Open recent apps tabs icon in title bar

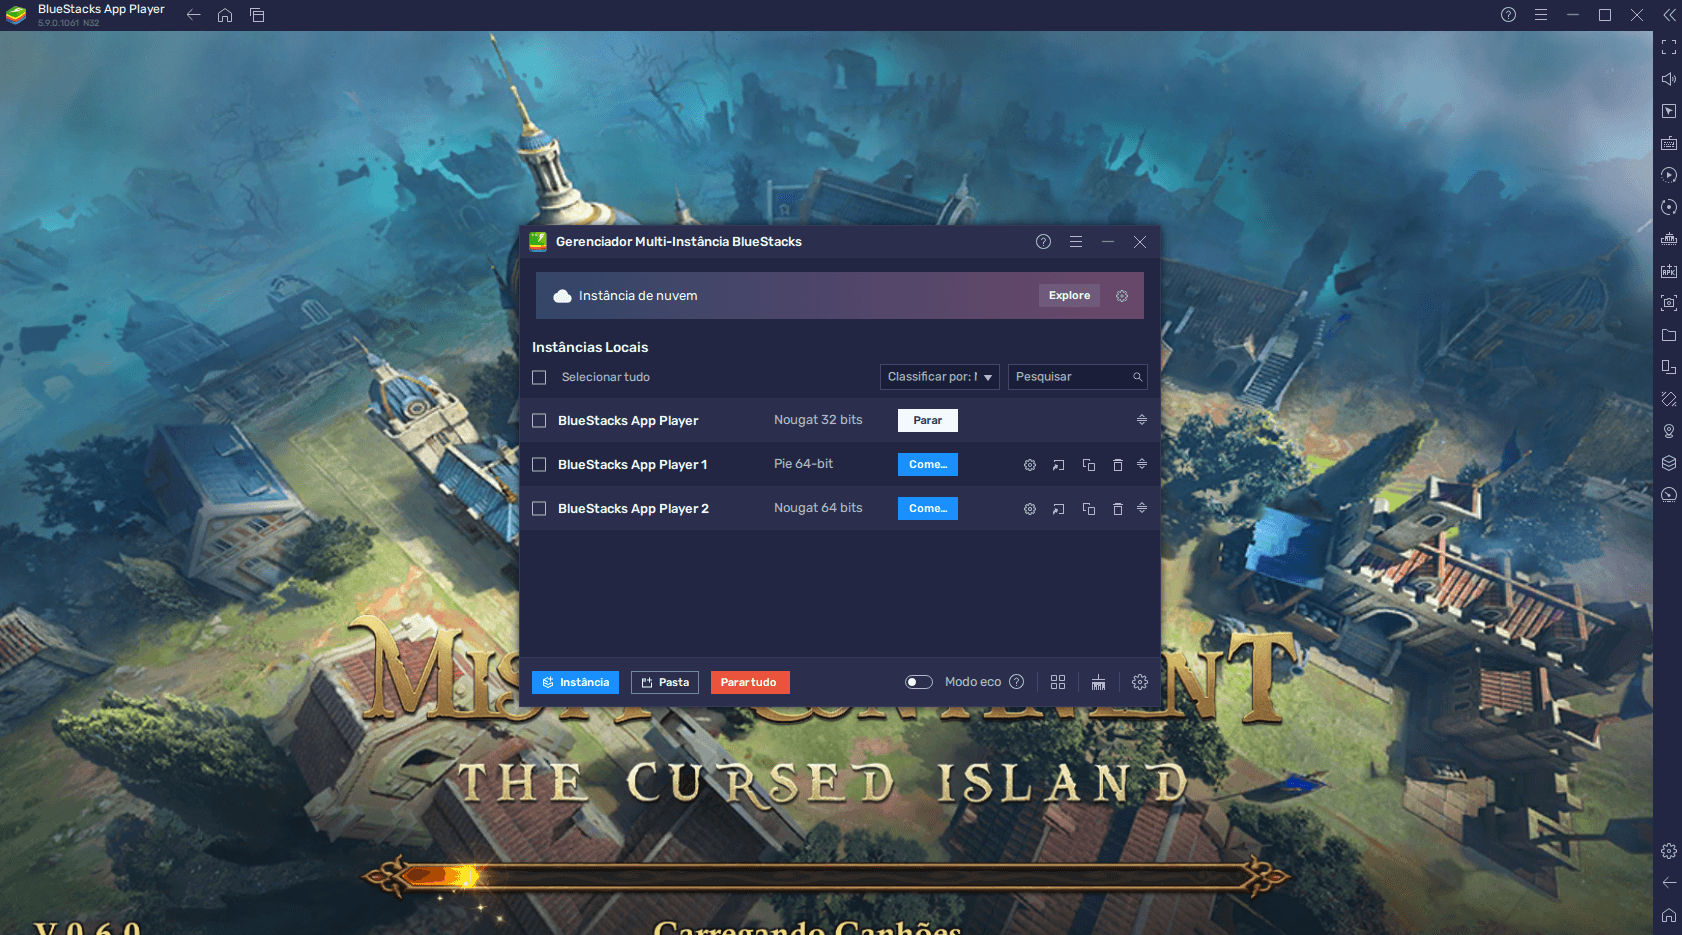pyautogui.click(x=257, y=15)
